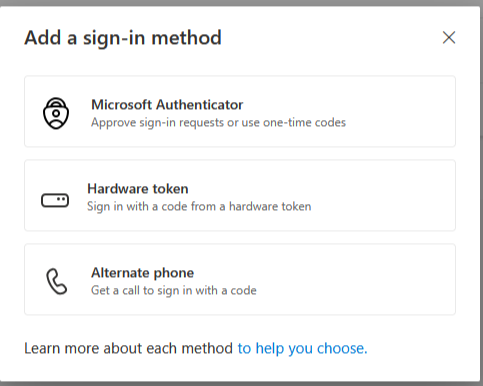Viewport: 483px width, 386px height.
Task: Select the Alternate phone title text
Action: pos(142,273)
